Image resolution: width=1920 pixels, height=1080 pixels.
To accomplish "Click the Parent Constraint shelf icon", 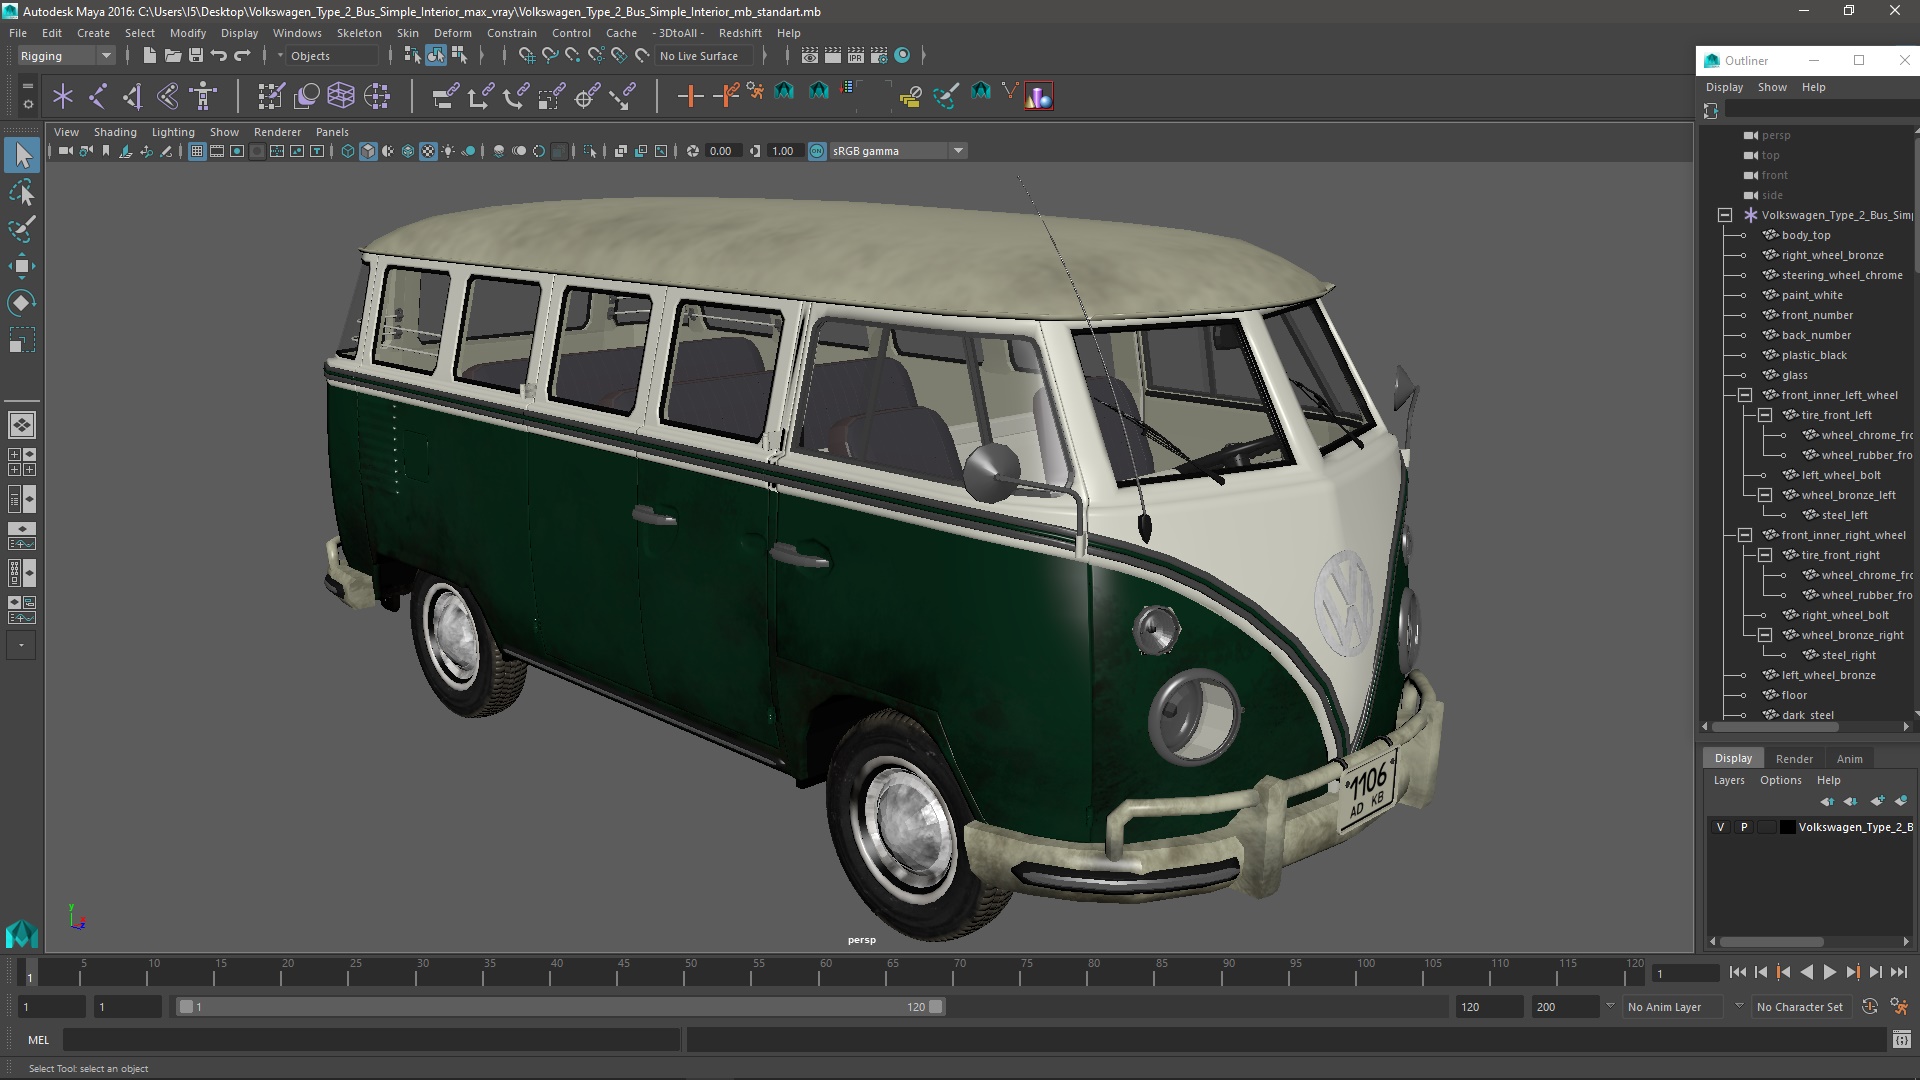I will click(446, 96).
